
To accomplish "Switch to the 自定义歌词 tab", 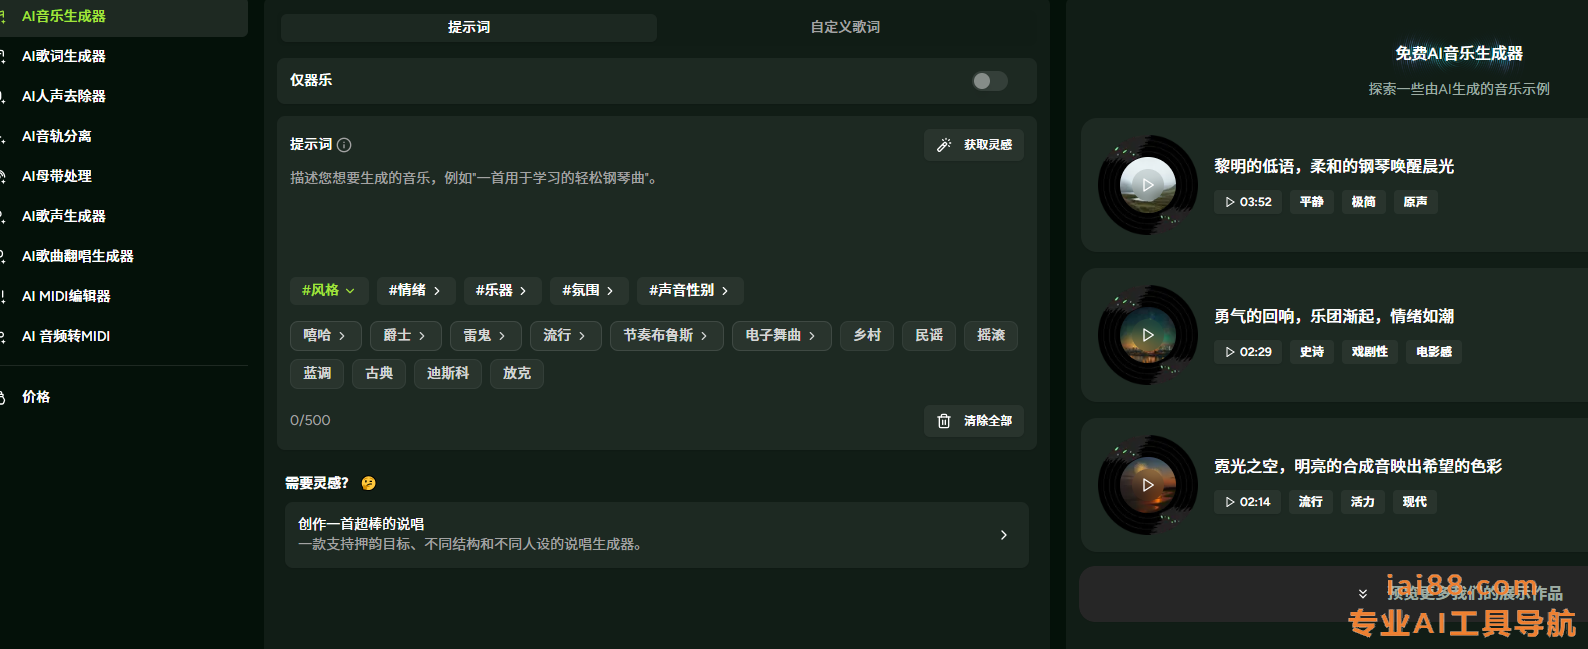I will (845, 27).
